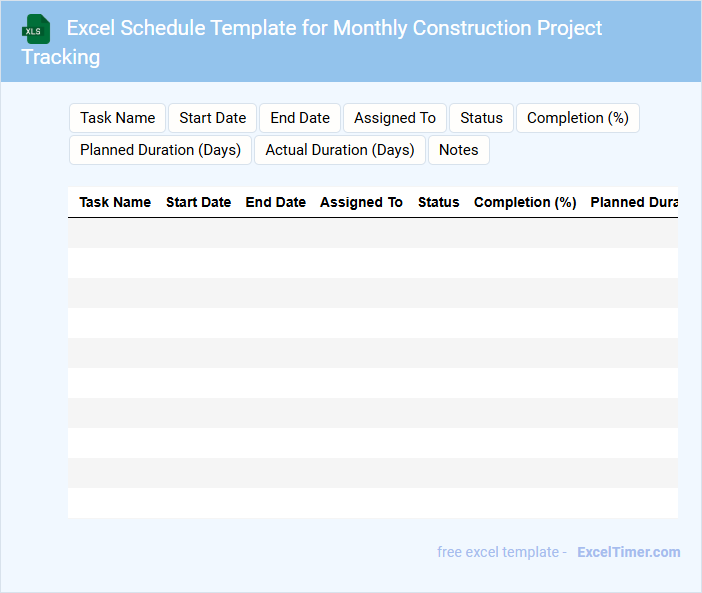Viewport: 702px width, 593px height.
Task: Click the Start Date column header
Action: click(198, 202)
